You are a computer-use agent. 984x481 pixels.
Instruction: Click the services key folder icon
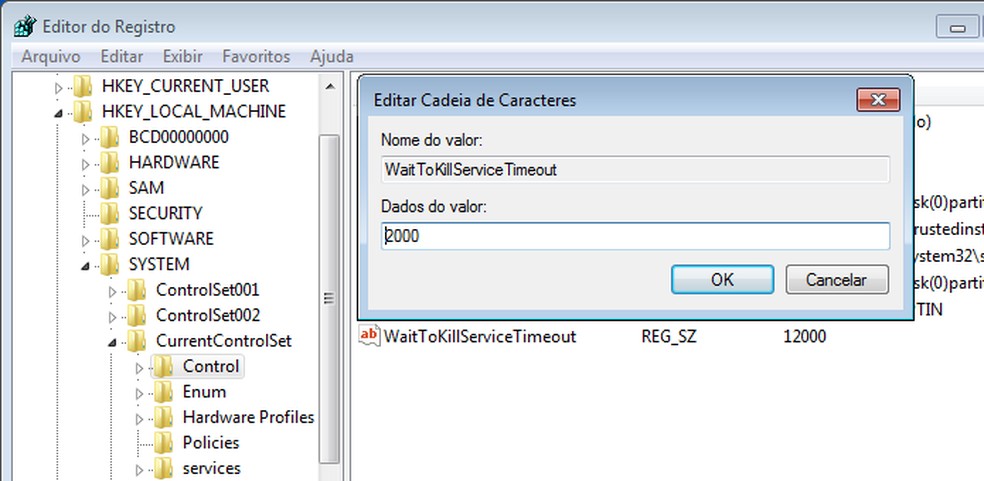pos(165,468)
